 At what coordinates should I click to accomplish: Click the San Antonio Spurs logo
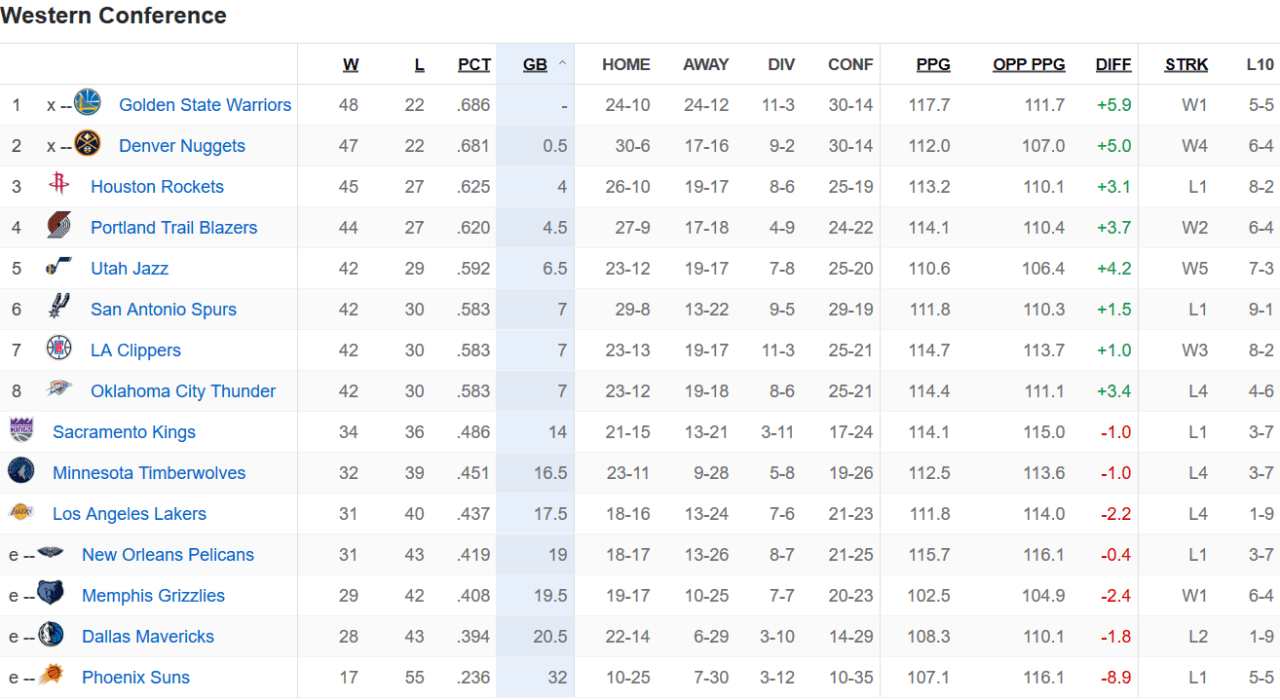(59, 308)
